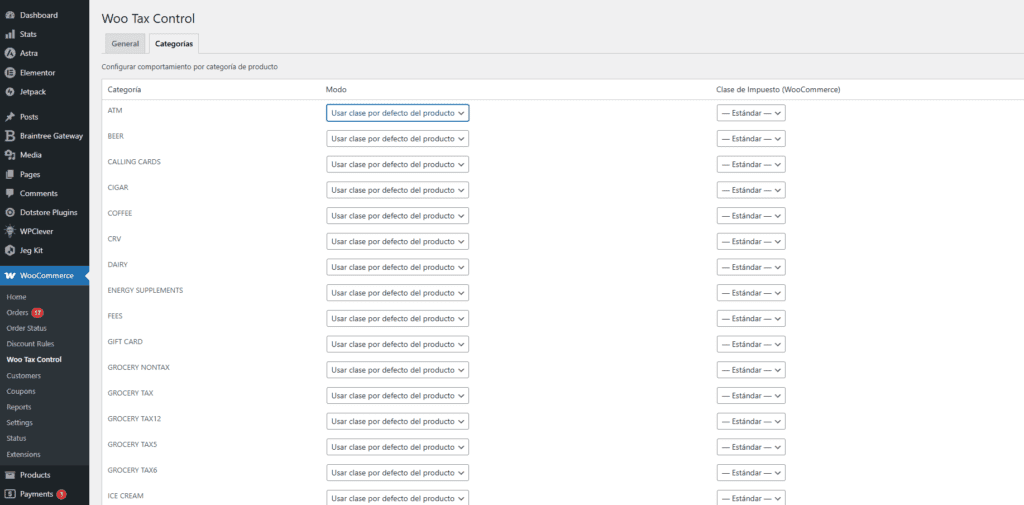The height and width of the screenshot is (505, 1024).
Task: Open the Astra theme icon
Action: (10, 54)
